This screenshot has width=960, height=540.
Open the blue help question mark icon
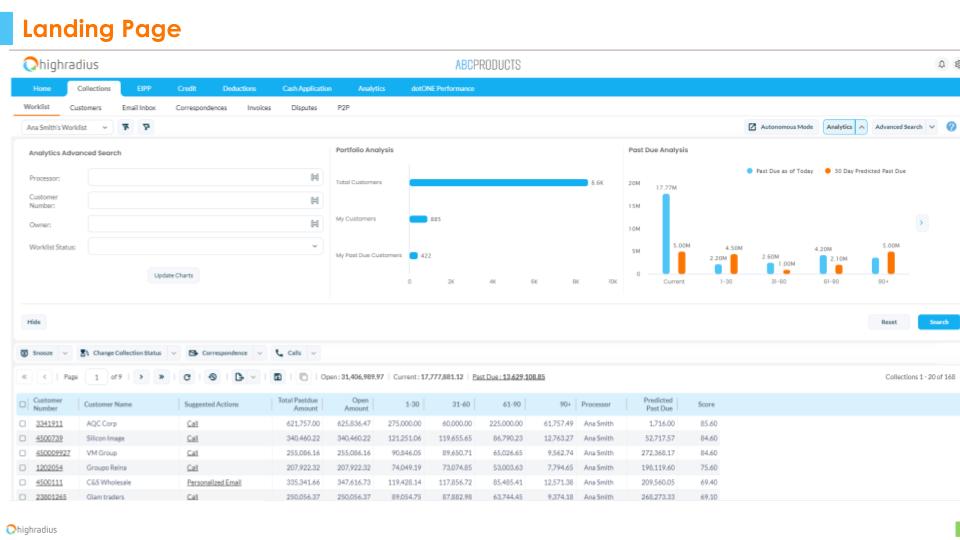tap(951, 127)
